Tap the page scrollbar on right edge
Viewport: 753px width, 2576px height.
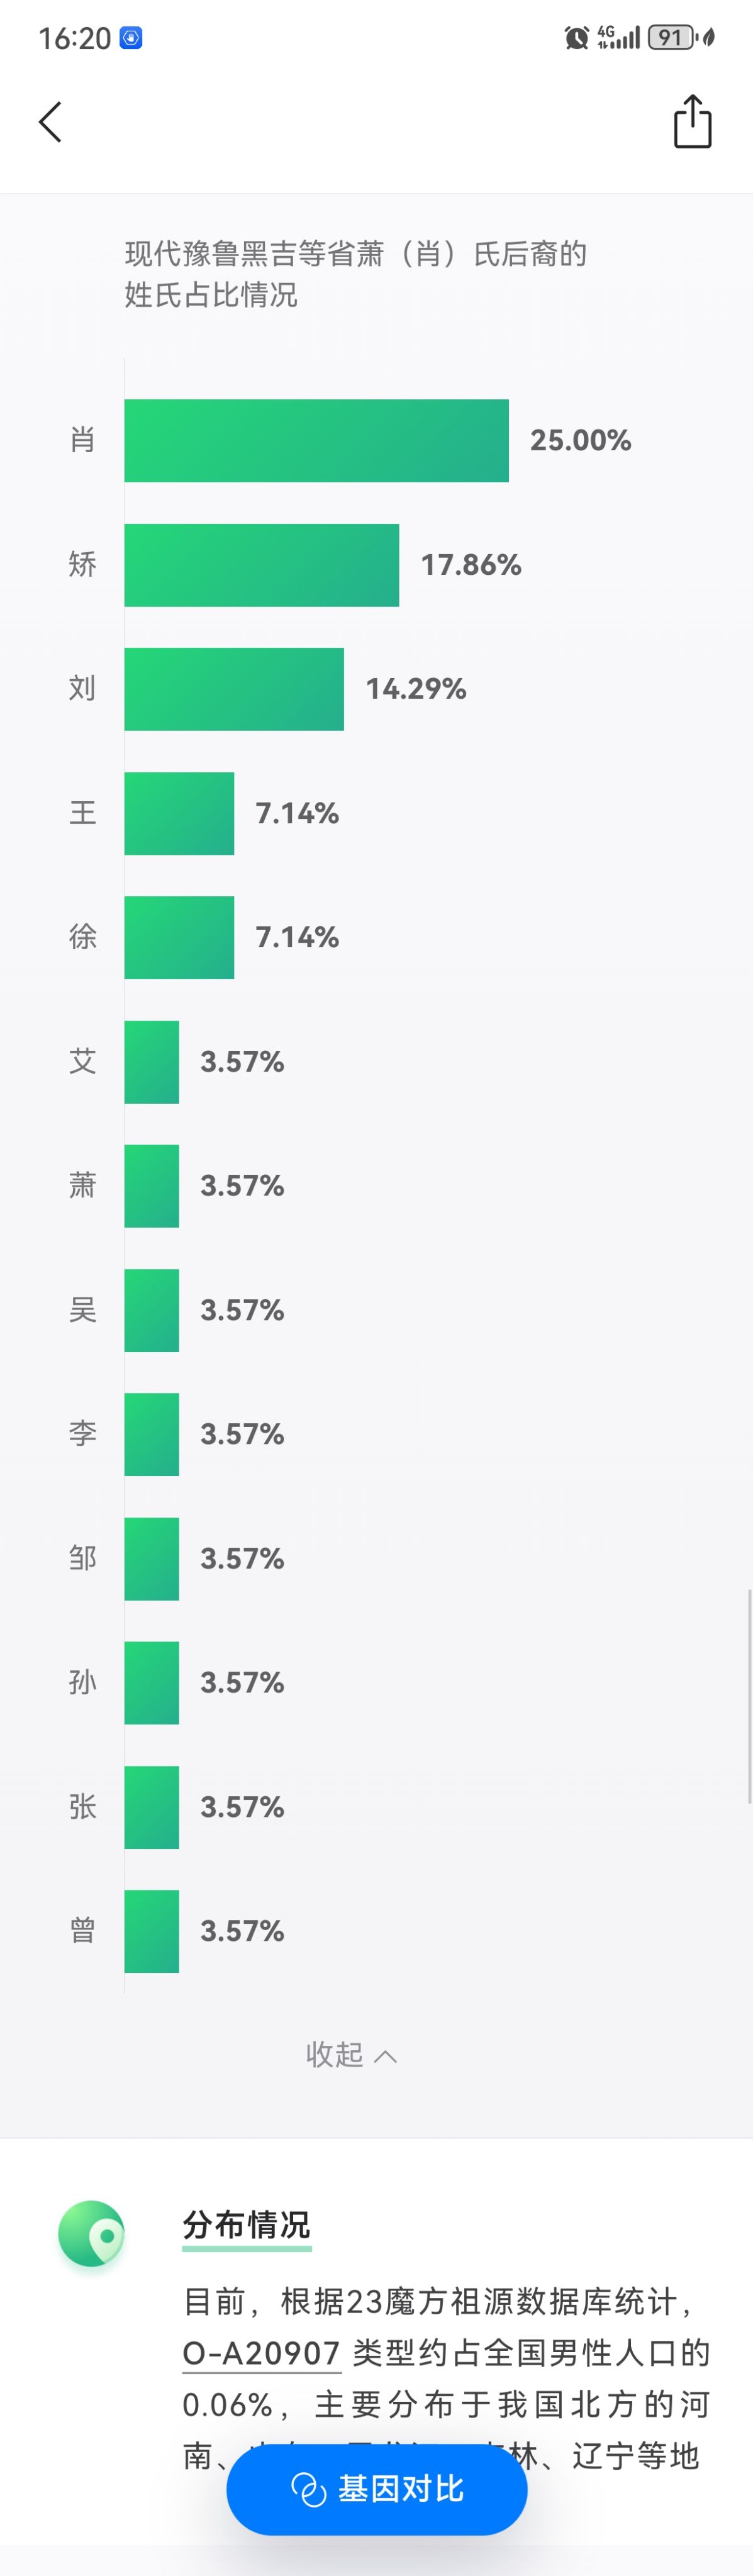(749, 1694)
